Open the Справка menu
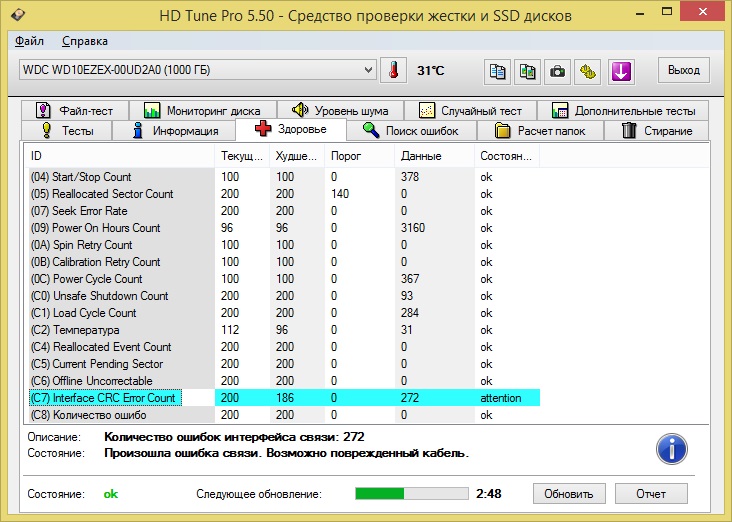732x522 pixels. click(84, 41)
